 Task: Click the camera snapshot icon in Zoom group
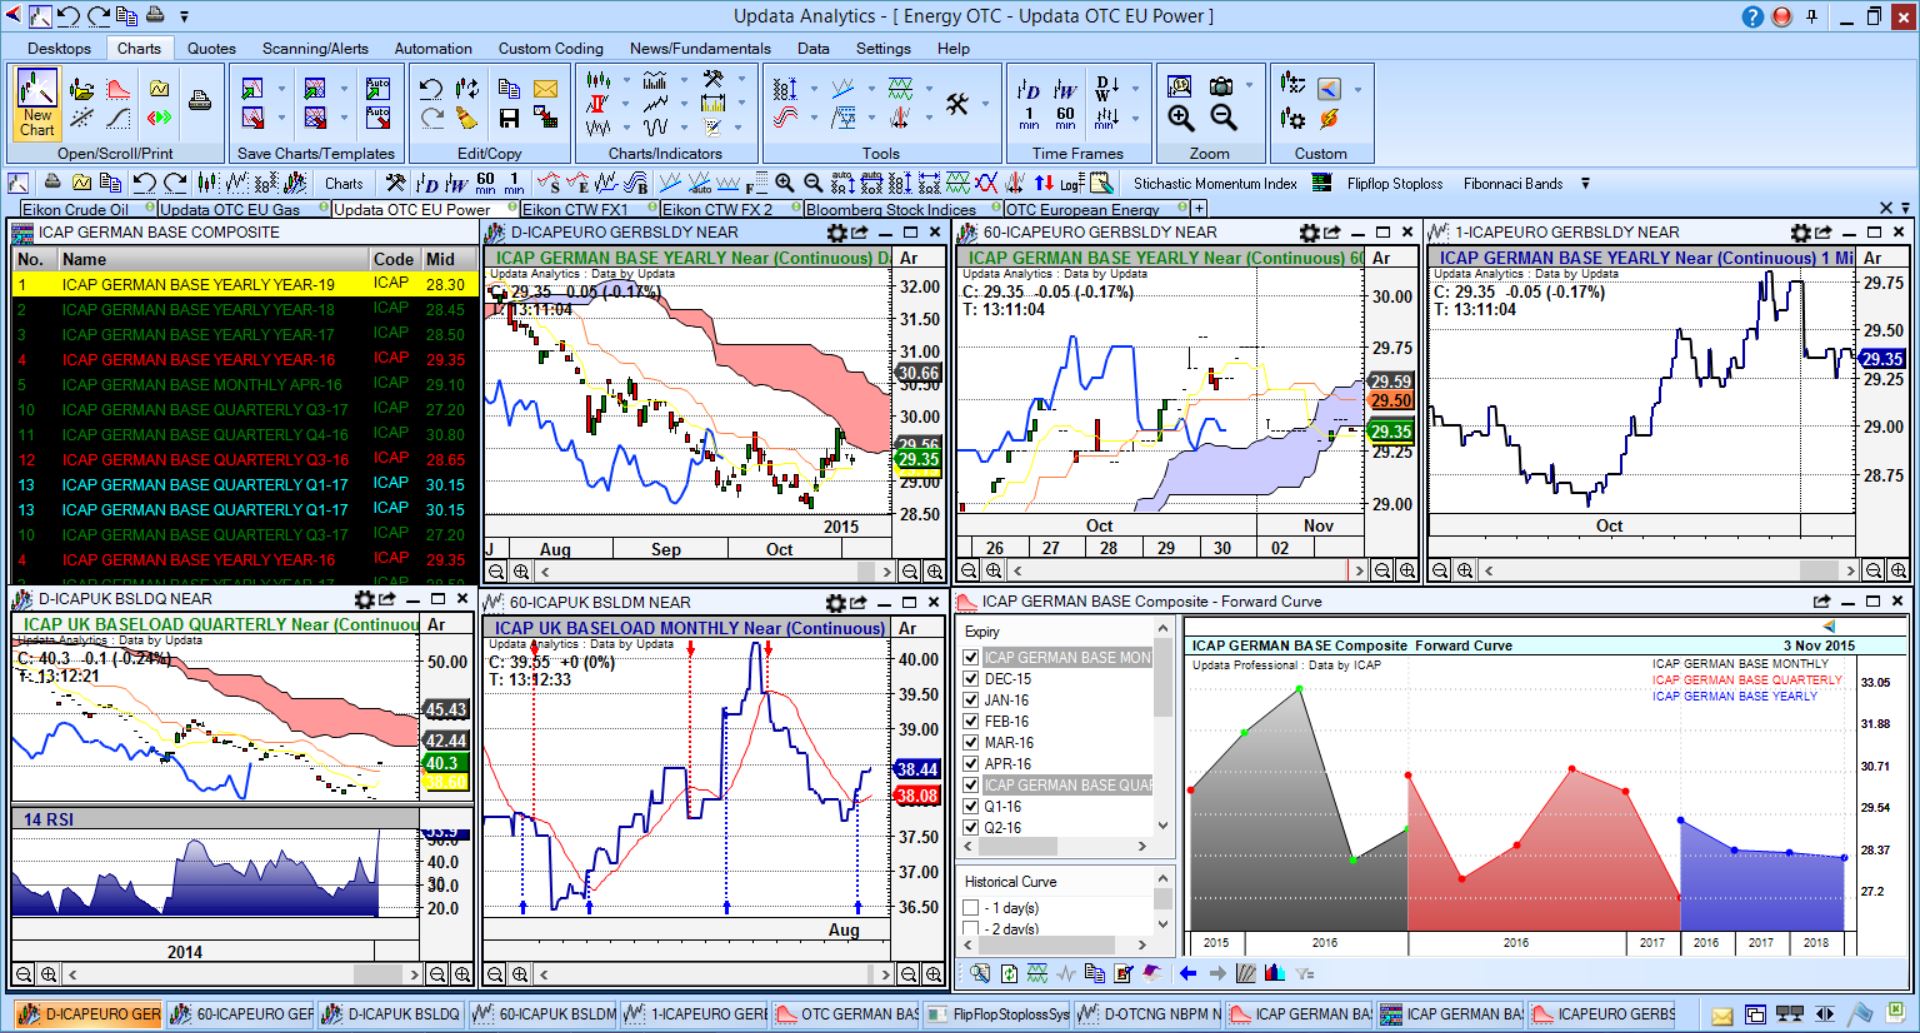1221,87
